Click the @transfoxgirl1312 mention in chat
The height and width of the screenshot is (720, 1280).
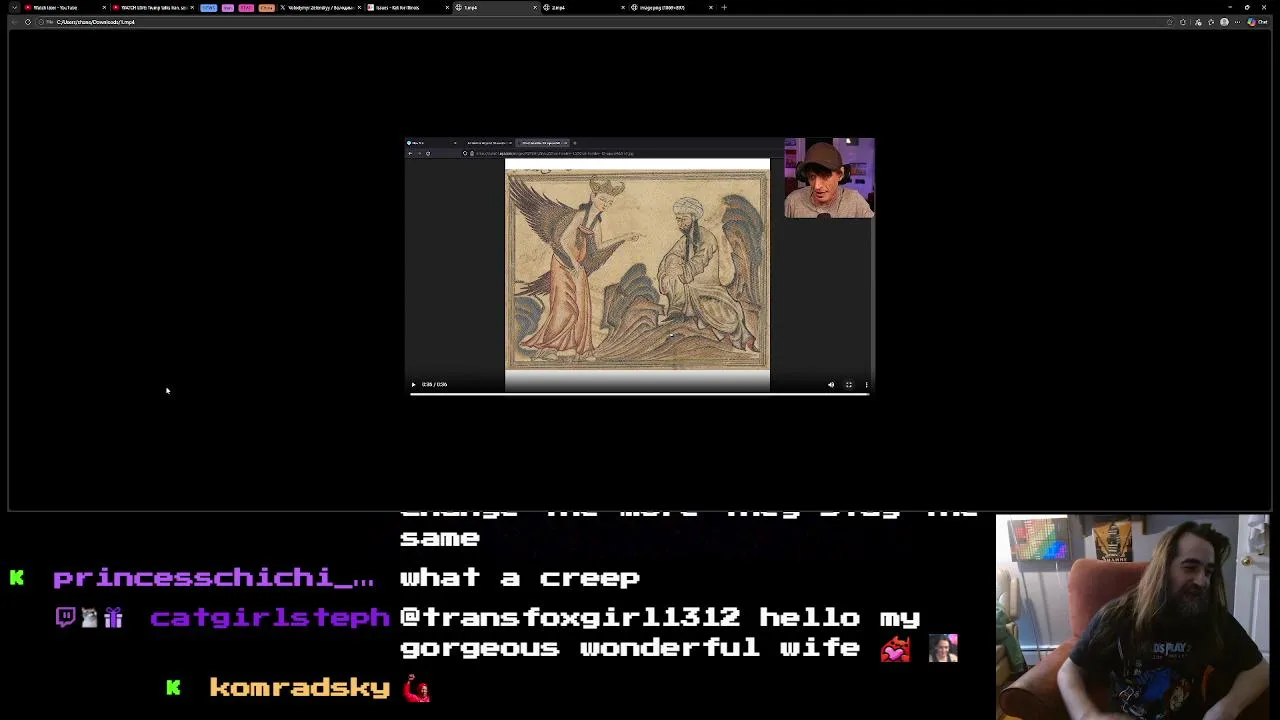[570, 617]
